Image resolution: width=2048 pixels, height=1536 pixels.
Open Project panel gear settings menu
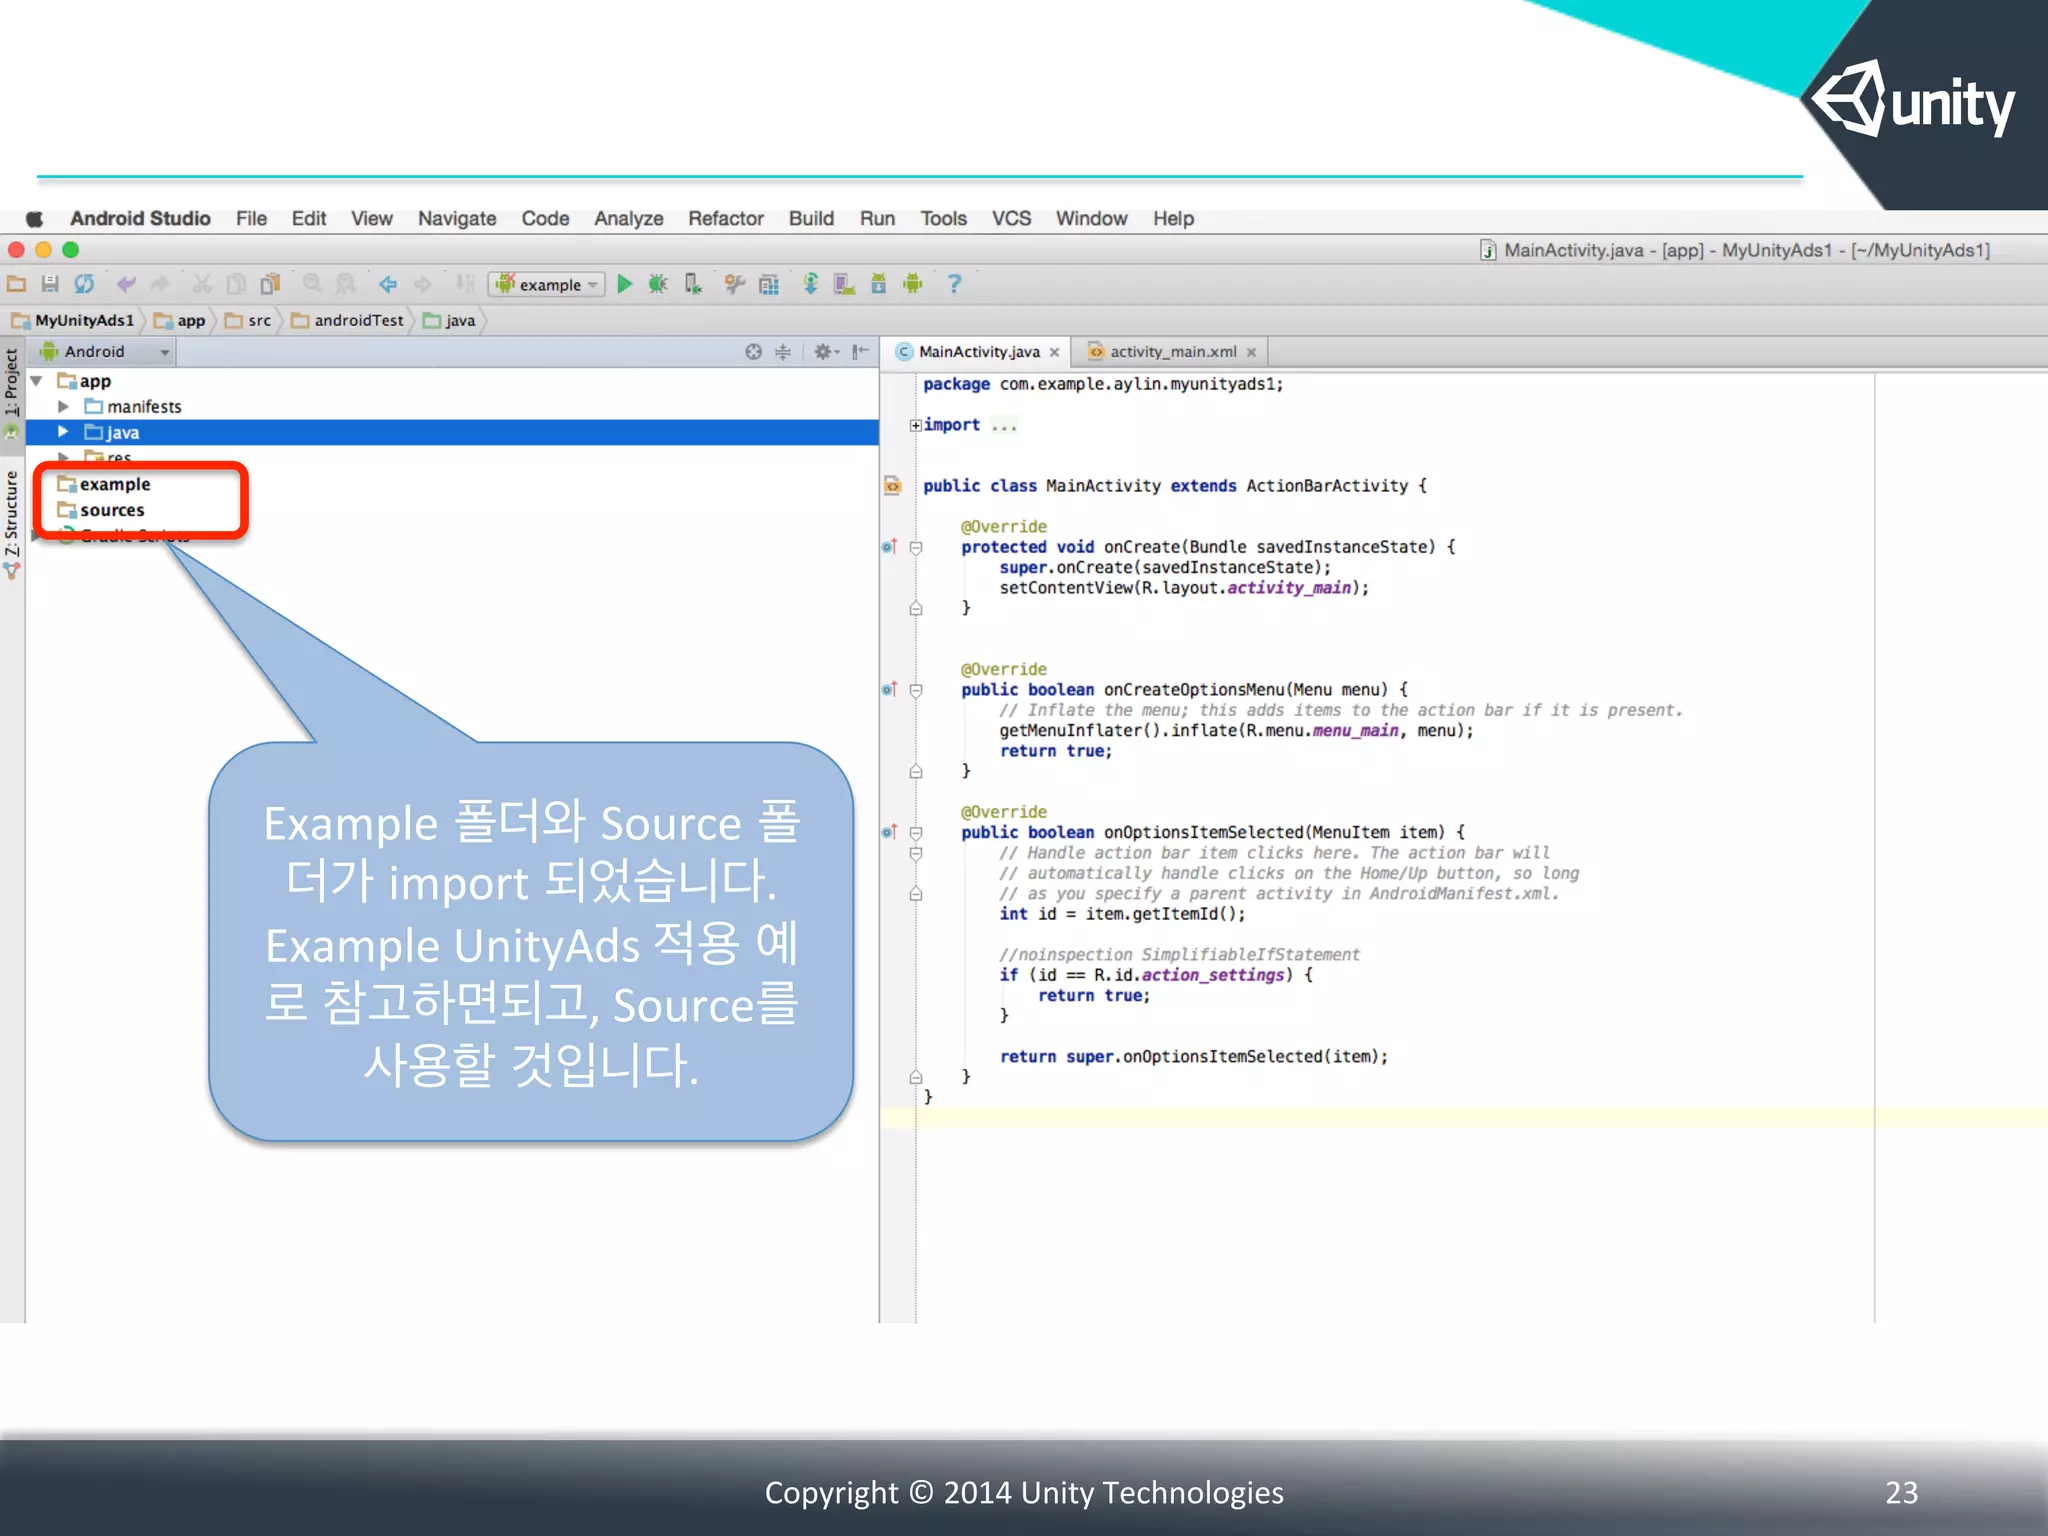click(826, 352)
